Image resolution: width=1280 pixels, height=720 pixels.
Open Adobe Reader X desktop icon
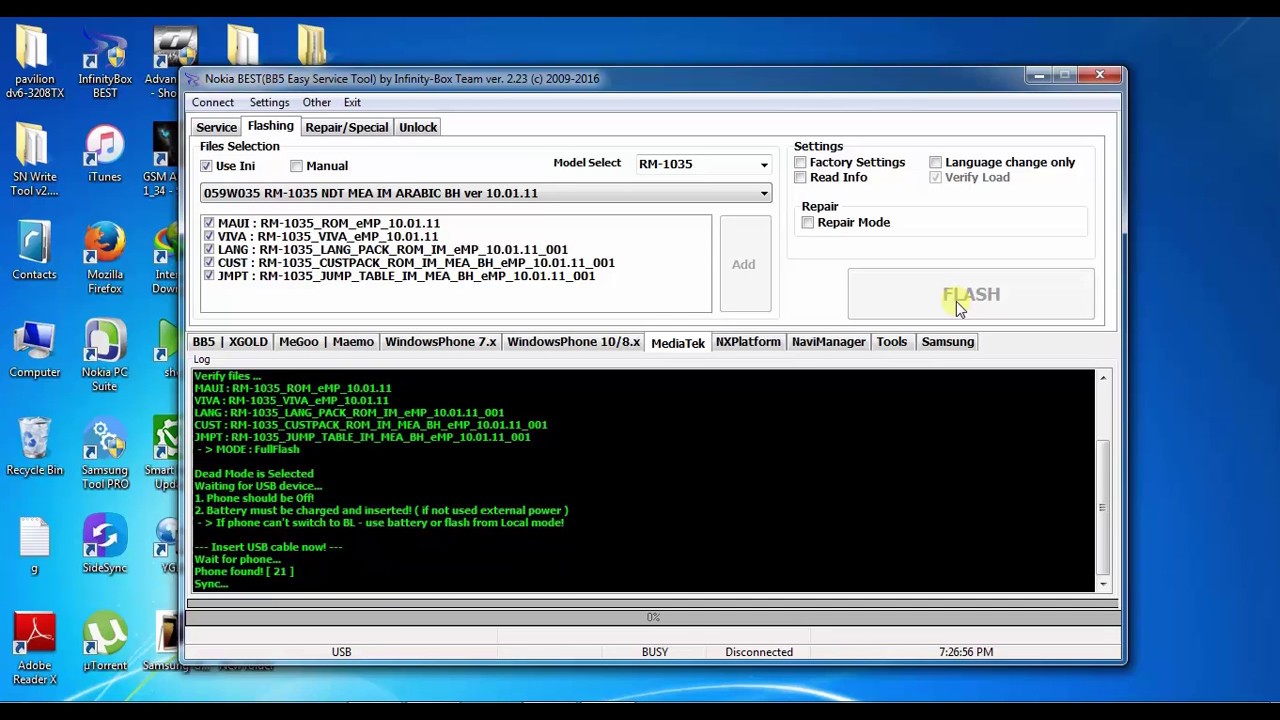(x=34, y=648)
